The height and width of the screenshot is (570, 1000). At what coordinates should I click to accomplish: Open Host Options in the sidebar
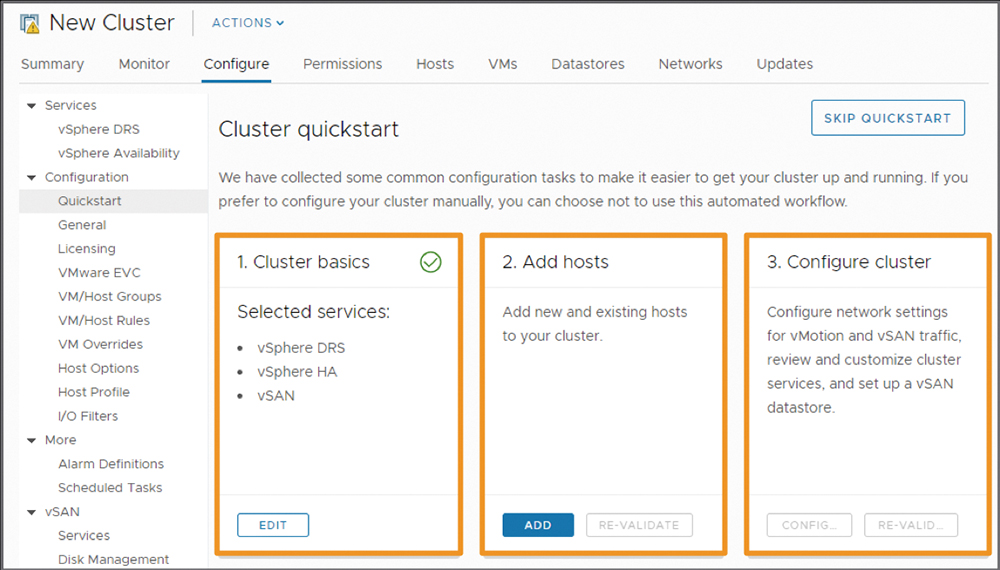[98, 369]
